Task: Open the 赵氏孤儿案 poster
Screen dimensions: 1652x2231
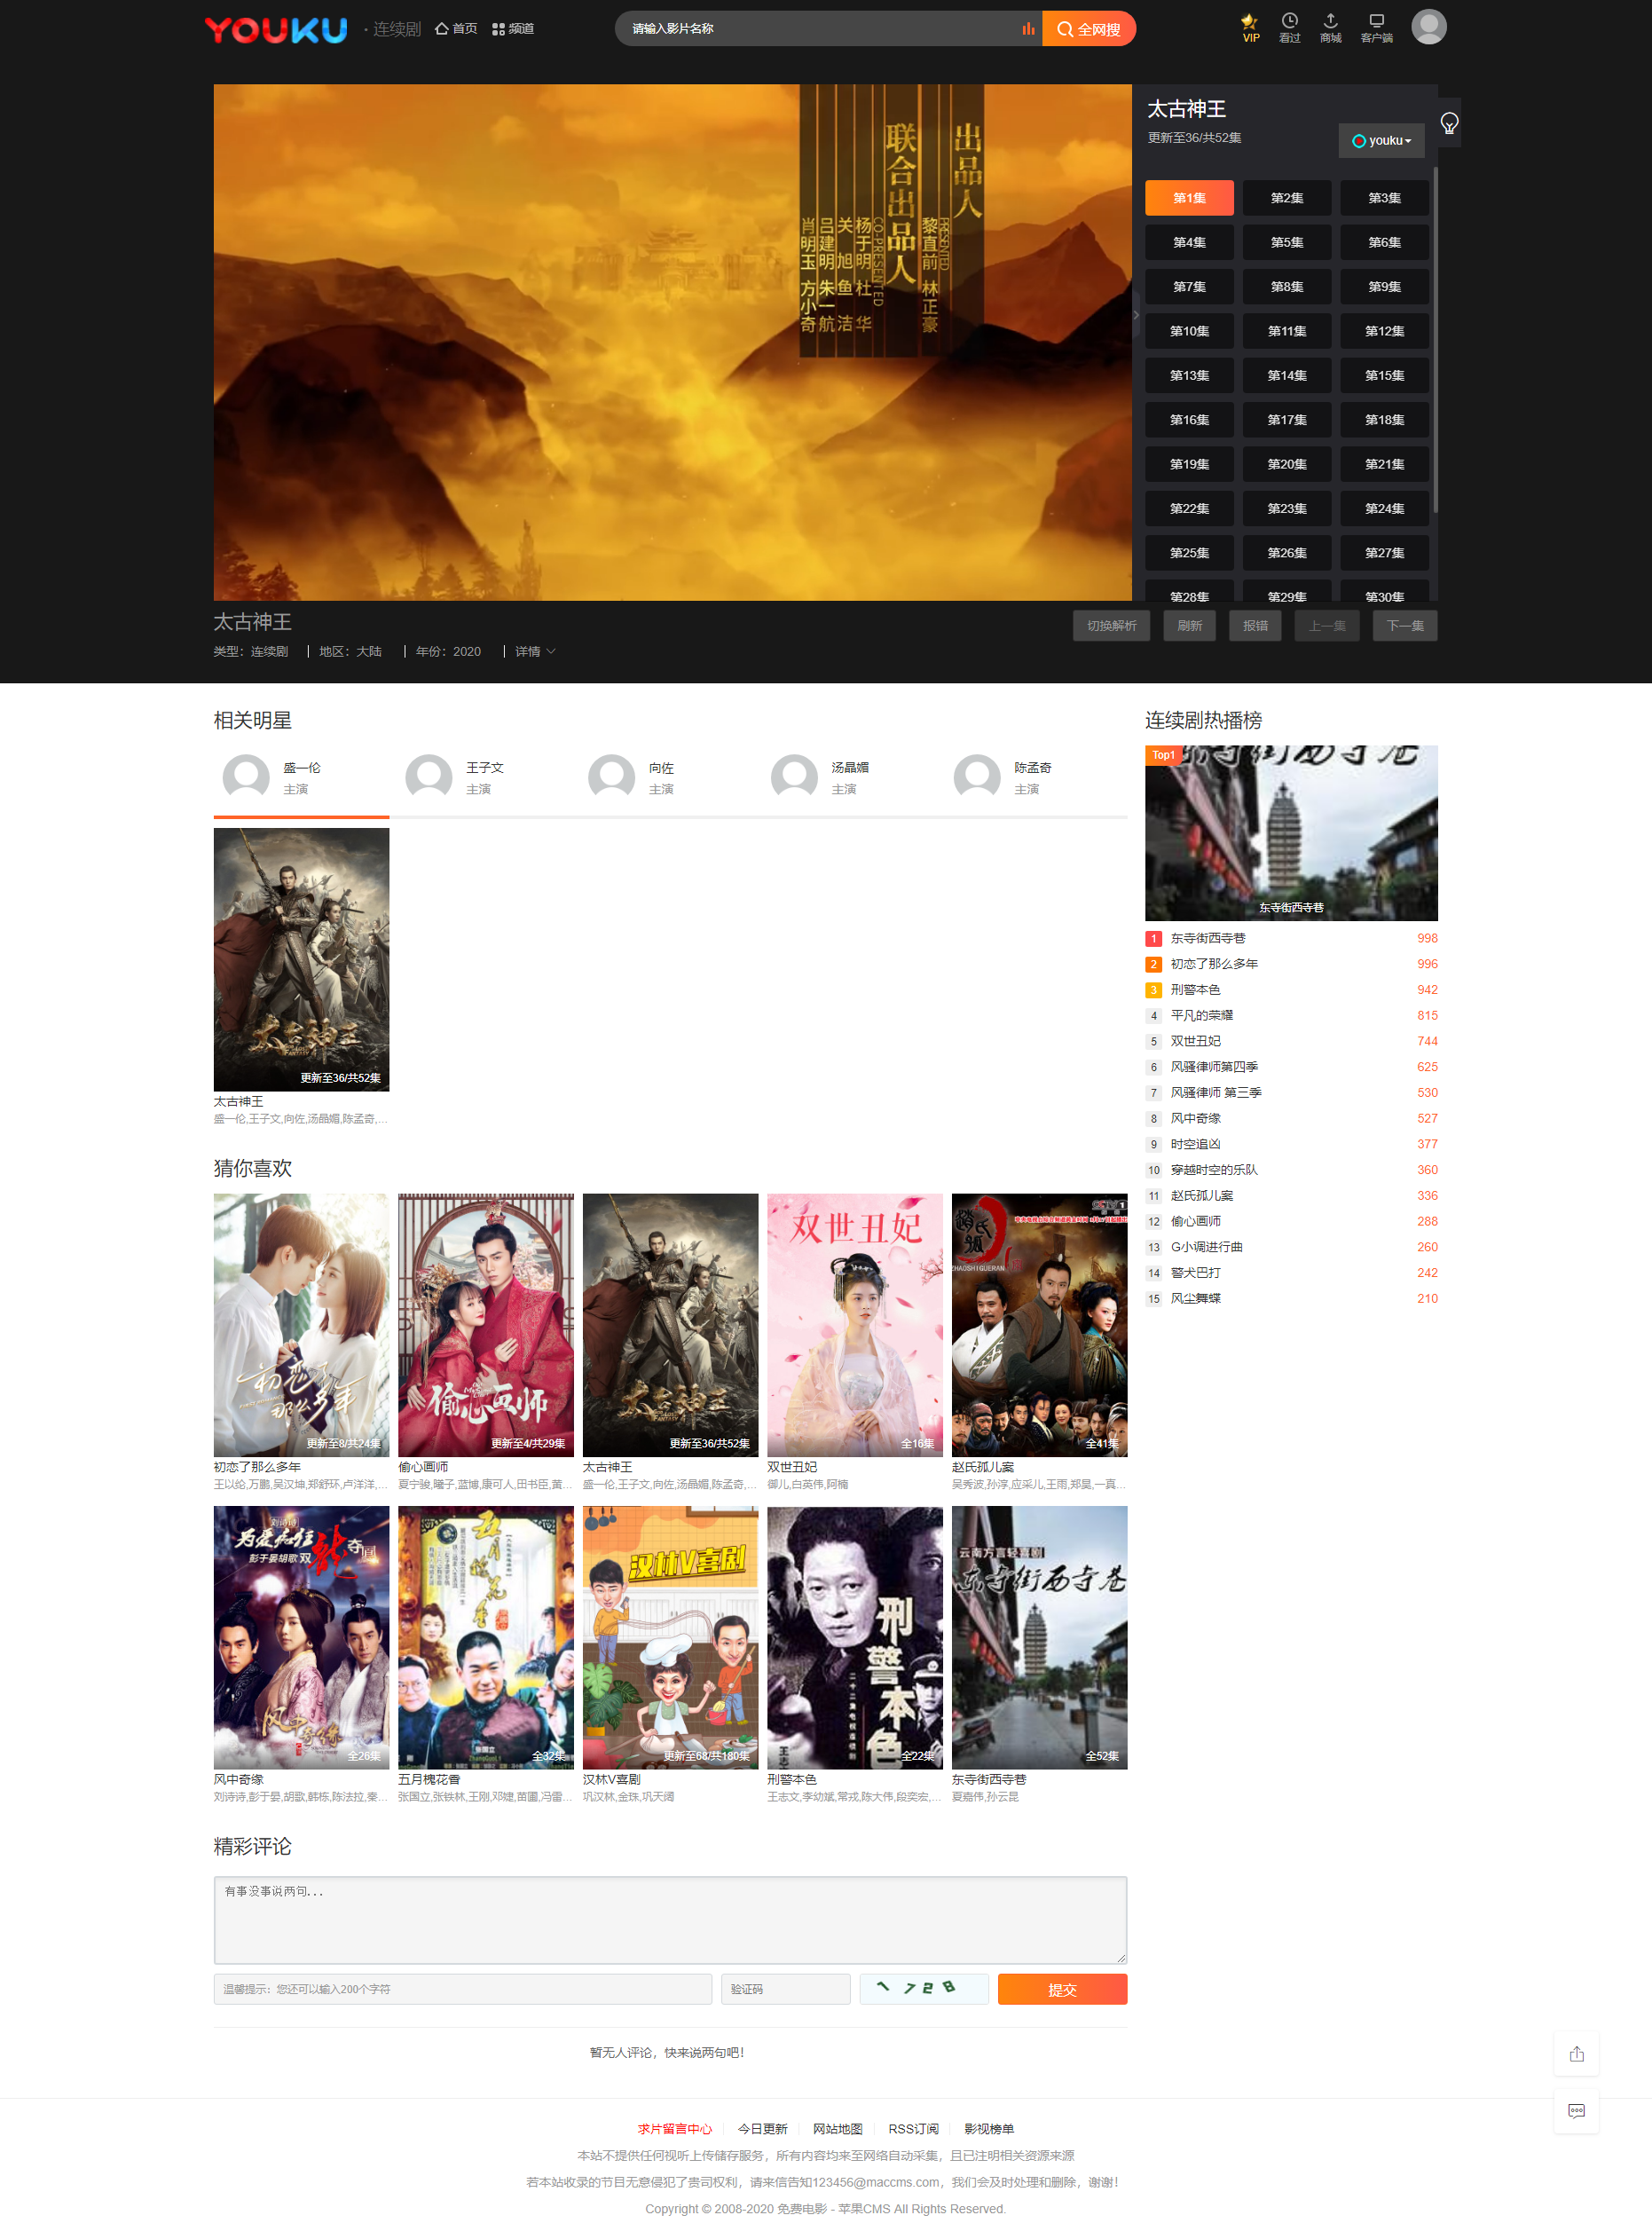Action: [1039, 1325]
